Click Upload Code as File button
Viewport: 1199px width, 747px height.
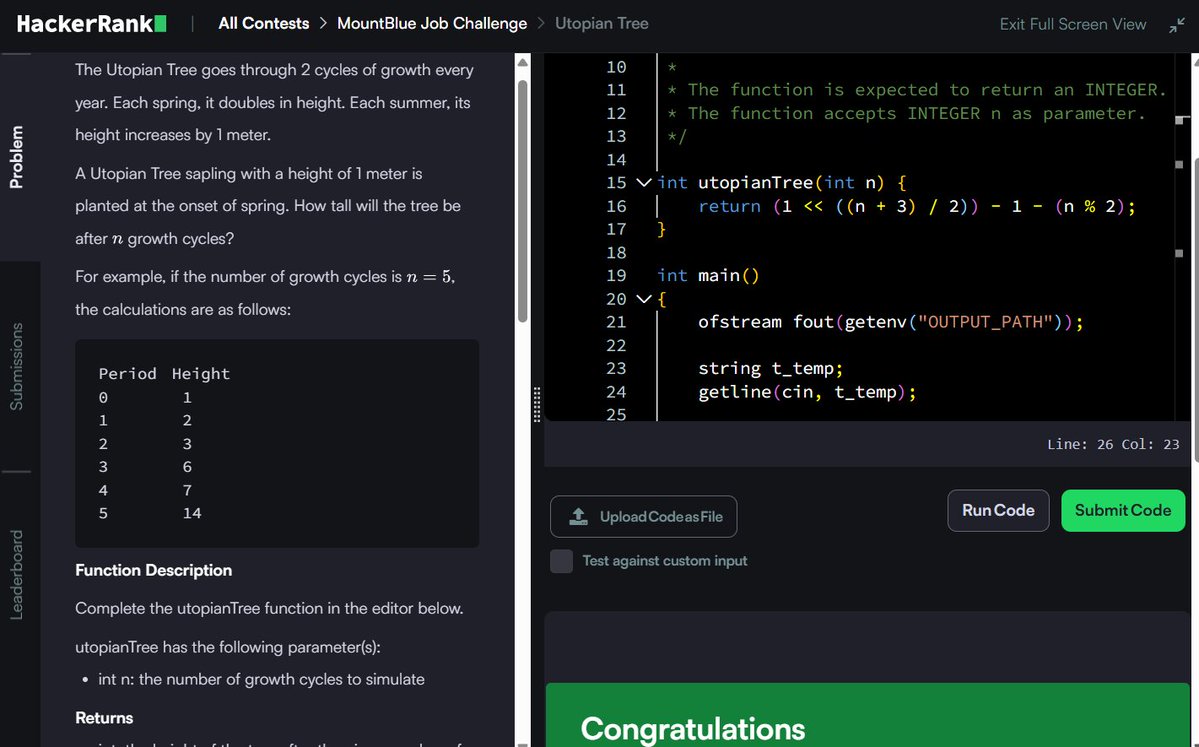(644, 517)
